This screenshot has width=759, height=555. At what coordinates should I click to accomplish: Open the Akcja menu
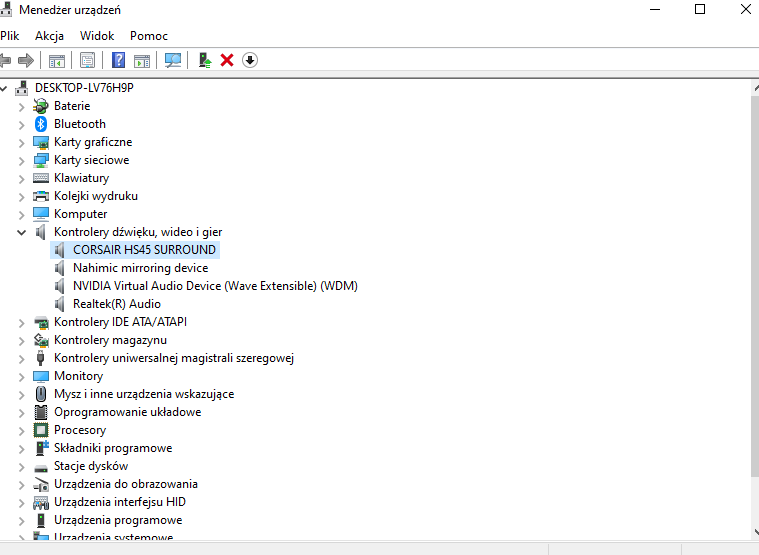coord(49,36)
